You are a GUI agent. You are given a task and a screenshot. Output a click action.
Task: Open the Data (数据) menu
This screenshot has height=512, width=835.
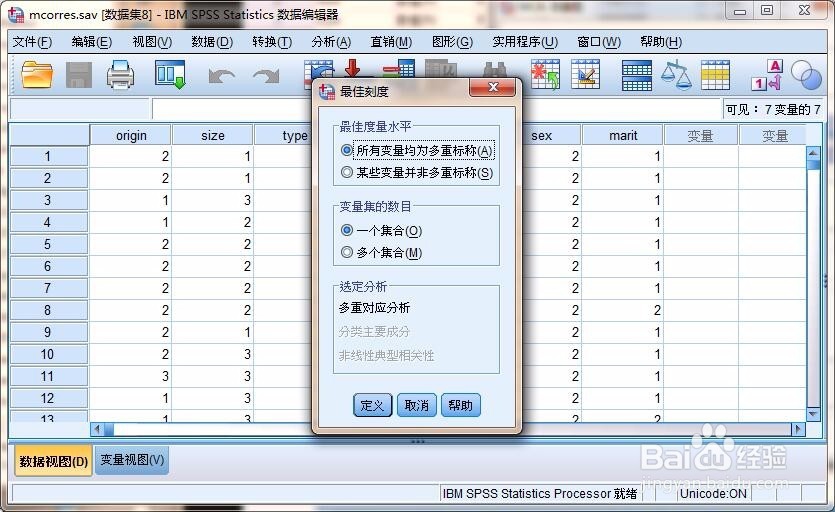tap(212, 42)
